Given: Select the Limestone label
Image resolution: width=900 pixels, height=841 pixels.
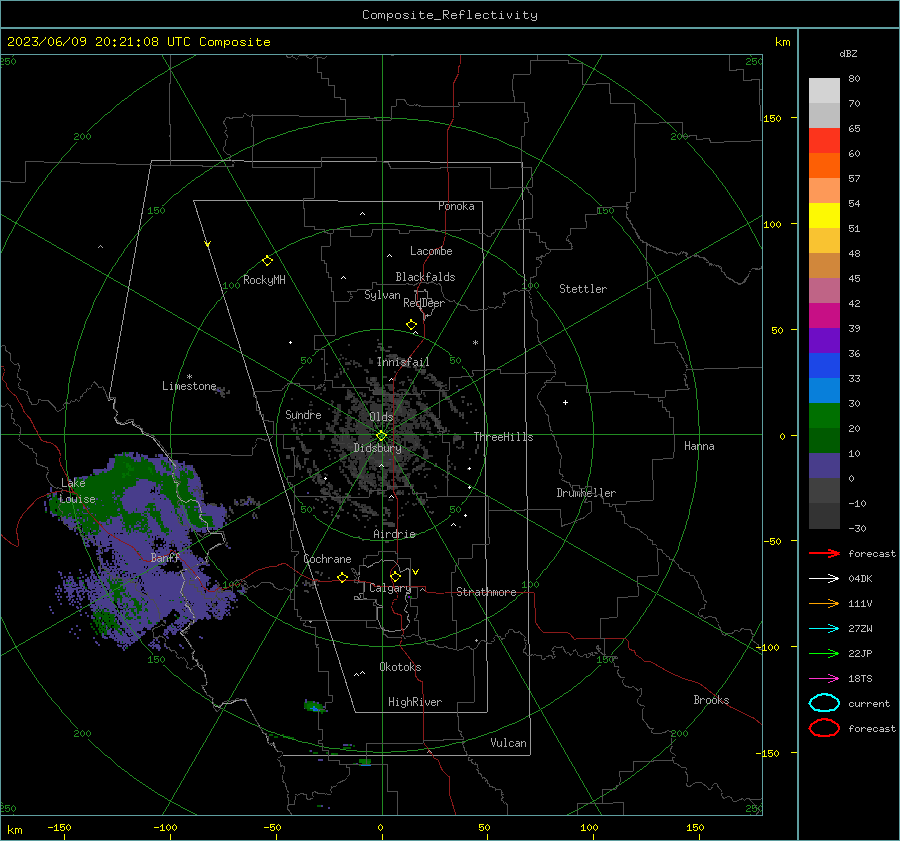Looking at the screenshot, I should click(x=189, y=386).
